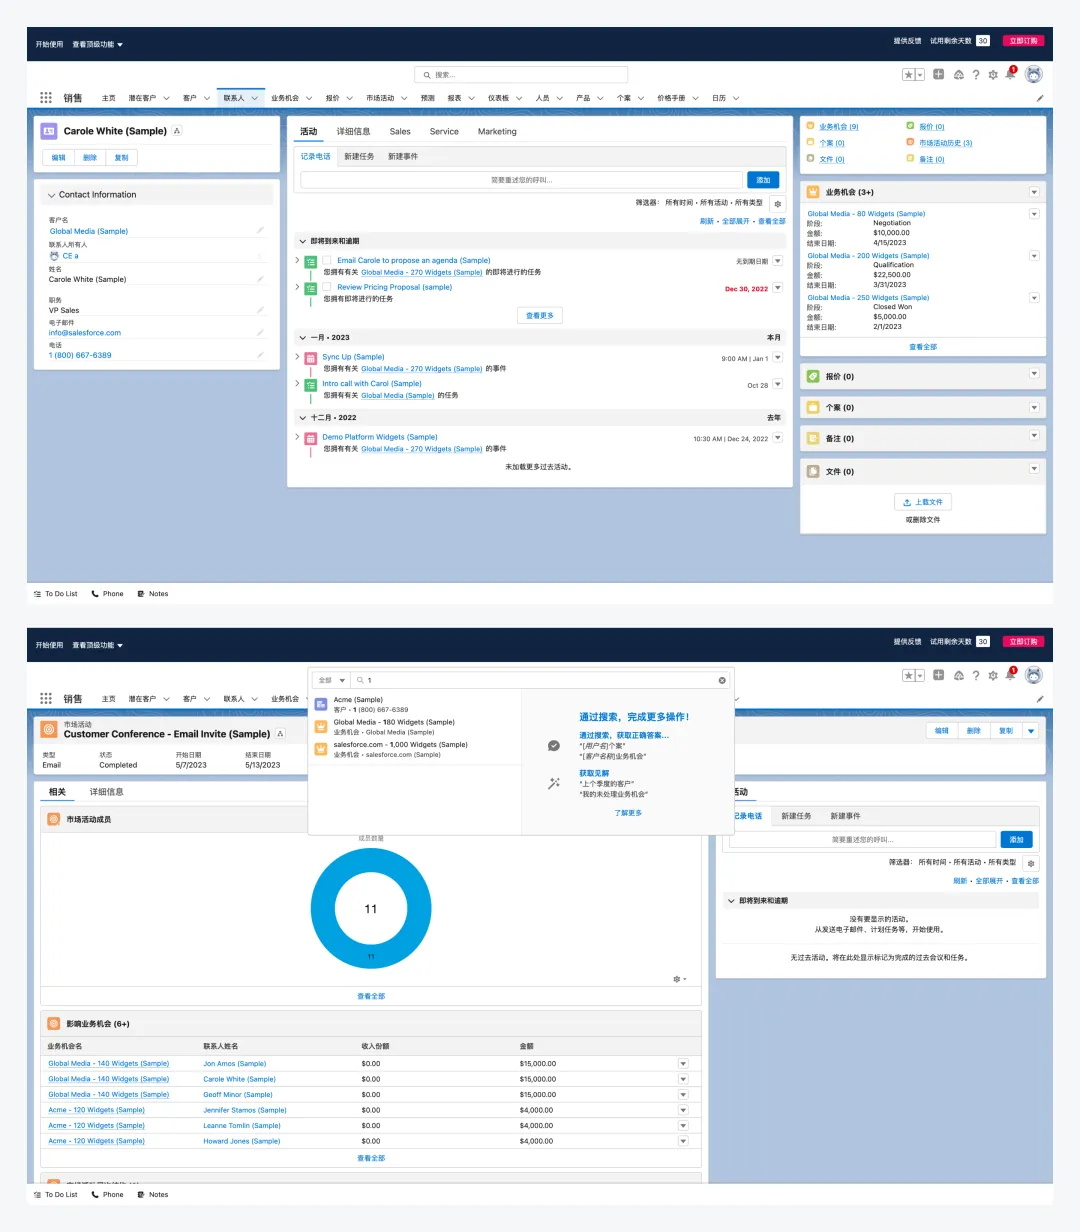Check the Email Carole to propose an agenda task

[327, 260]
